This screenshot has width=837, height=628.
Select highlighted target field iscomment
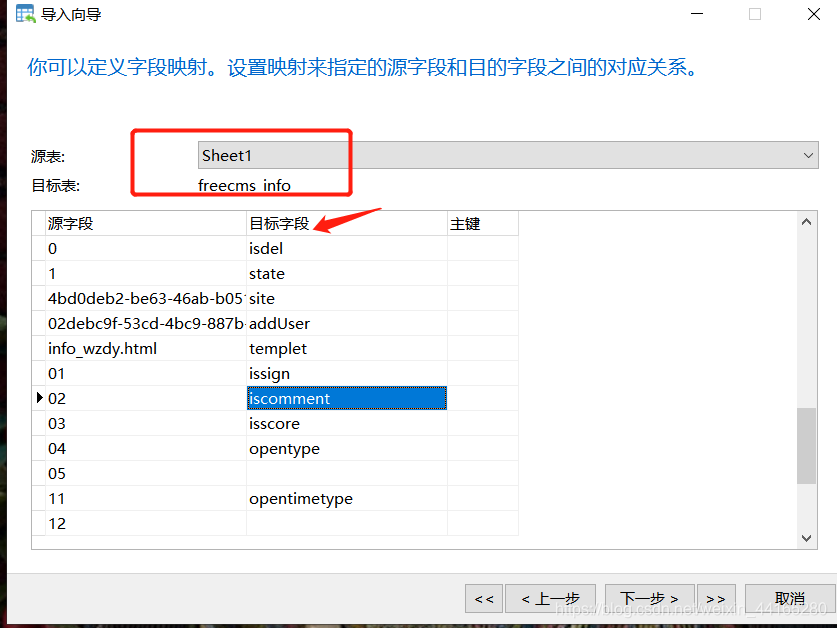coord(347,398)
